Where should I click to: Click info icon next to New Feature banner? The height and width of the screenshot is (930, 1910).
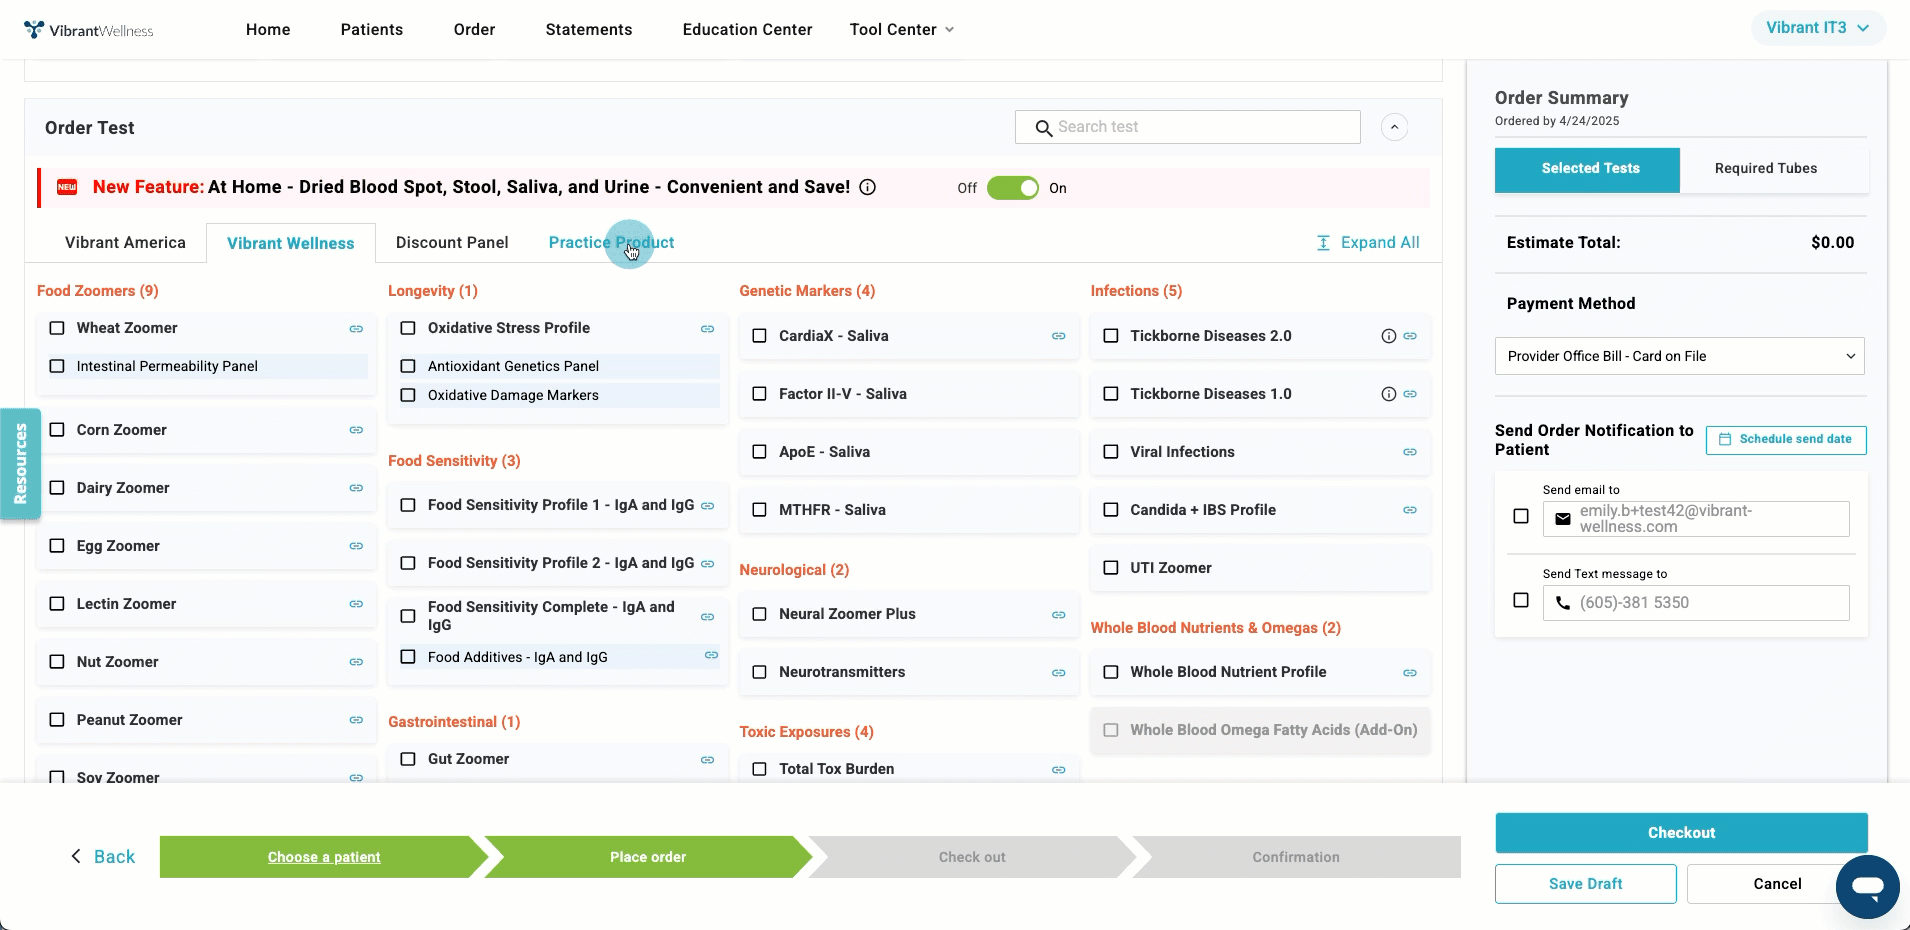(867, 187)
